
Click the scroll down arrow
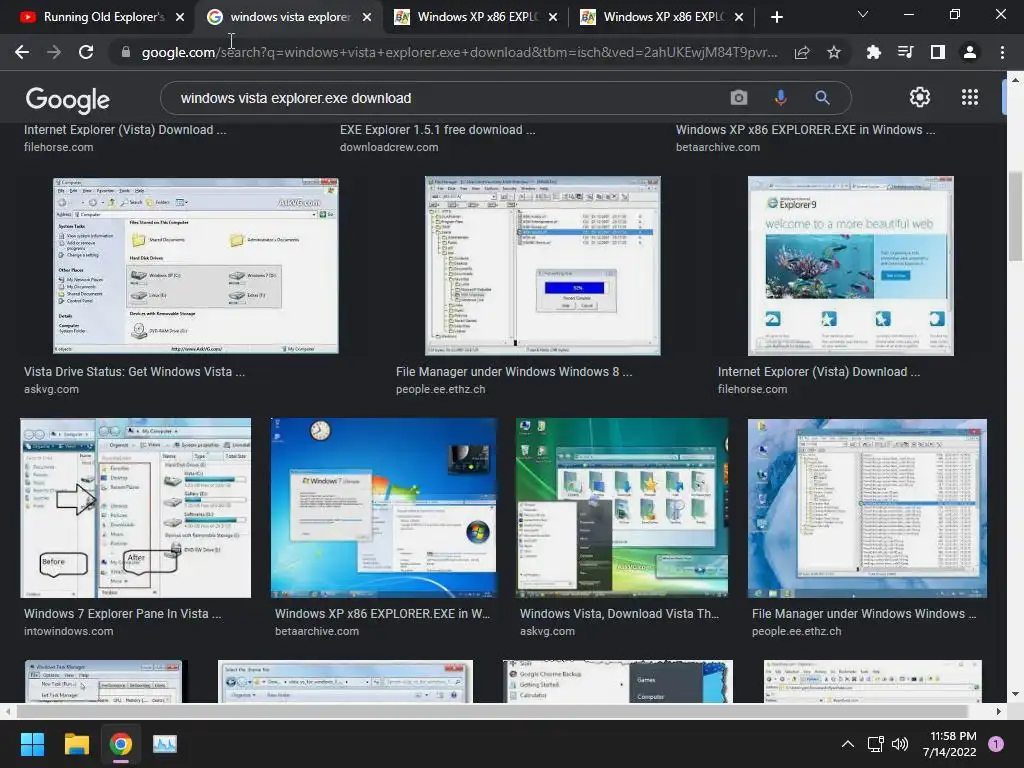point(1015,694)
